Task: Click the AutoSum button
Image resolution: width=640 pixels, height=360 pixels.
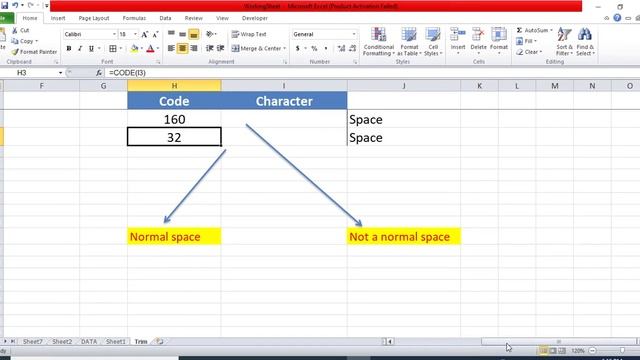Action: point(532,31)
